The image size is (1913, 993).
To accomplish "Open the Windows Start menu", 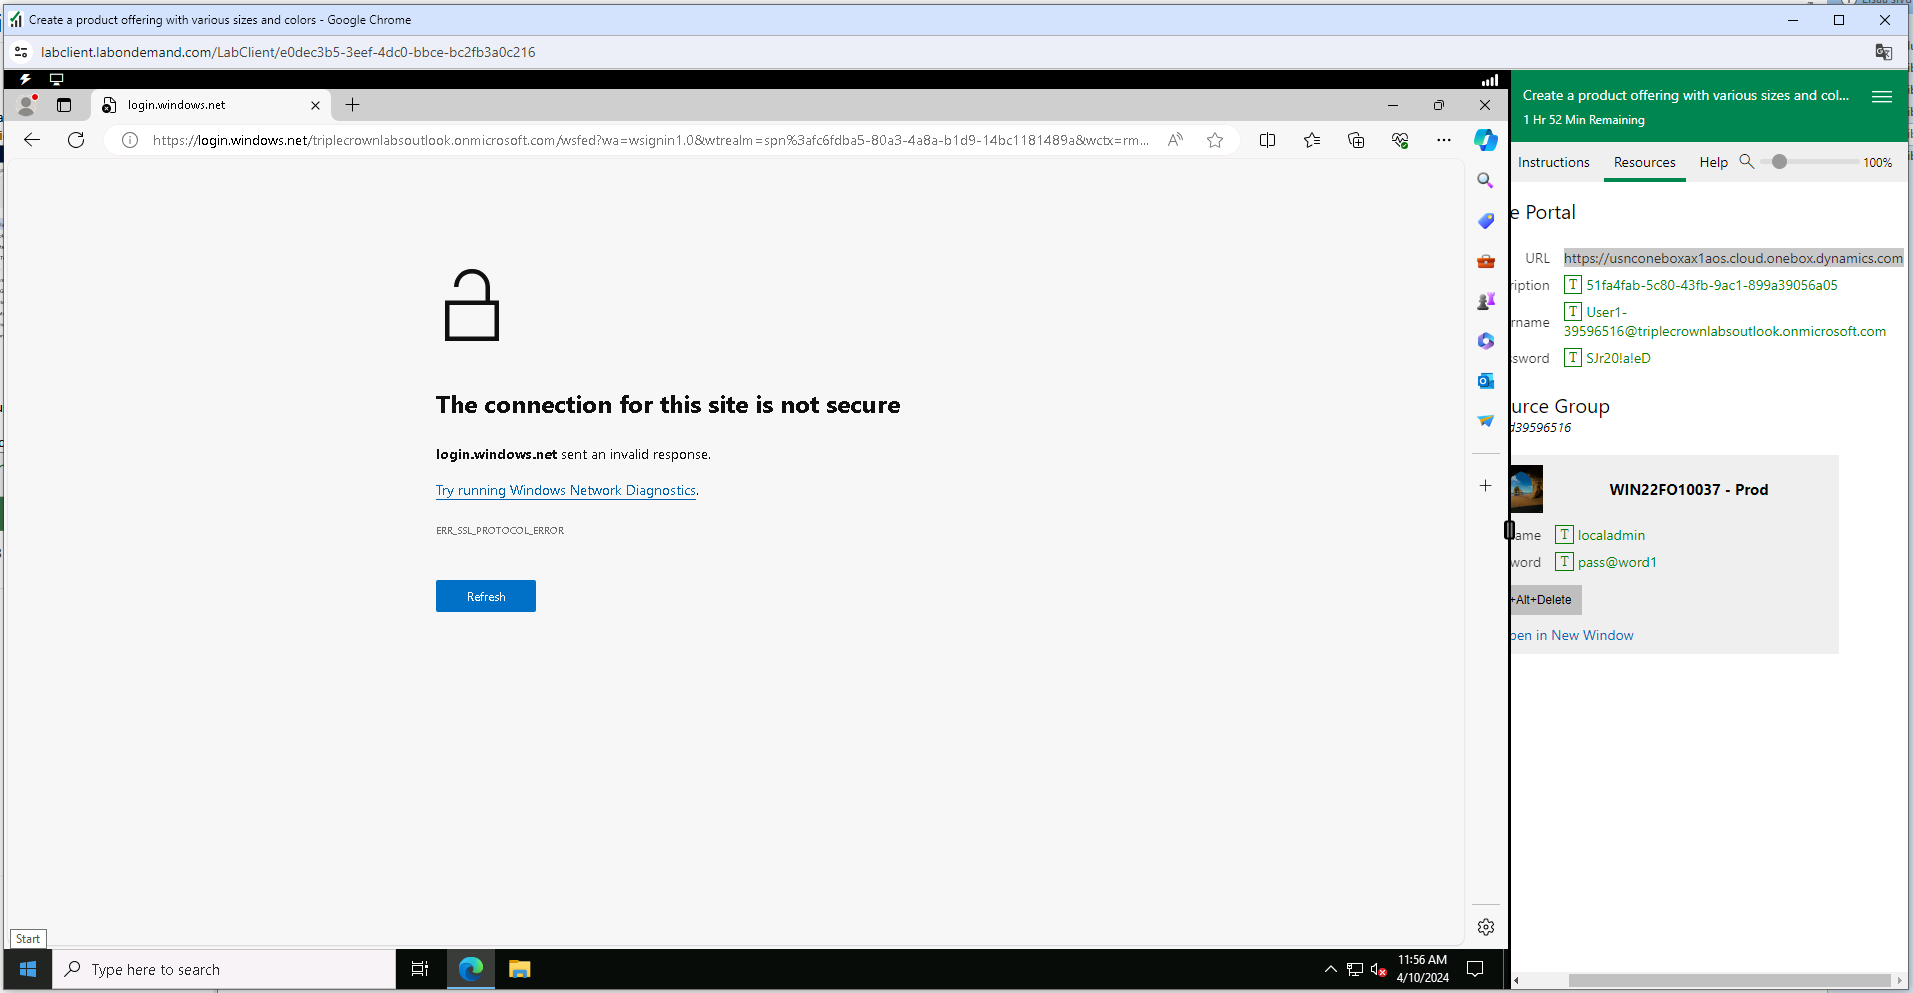I will coord(28,969).
